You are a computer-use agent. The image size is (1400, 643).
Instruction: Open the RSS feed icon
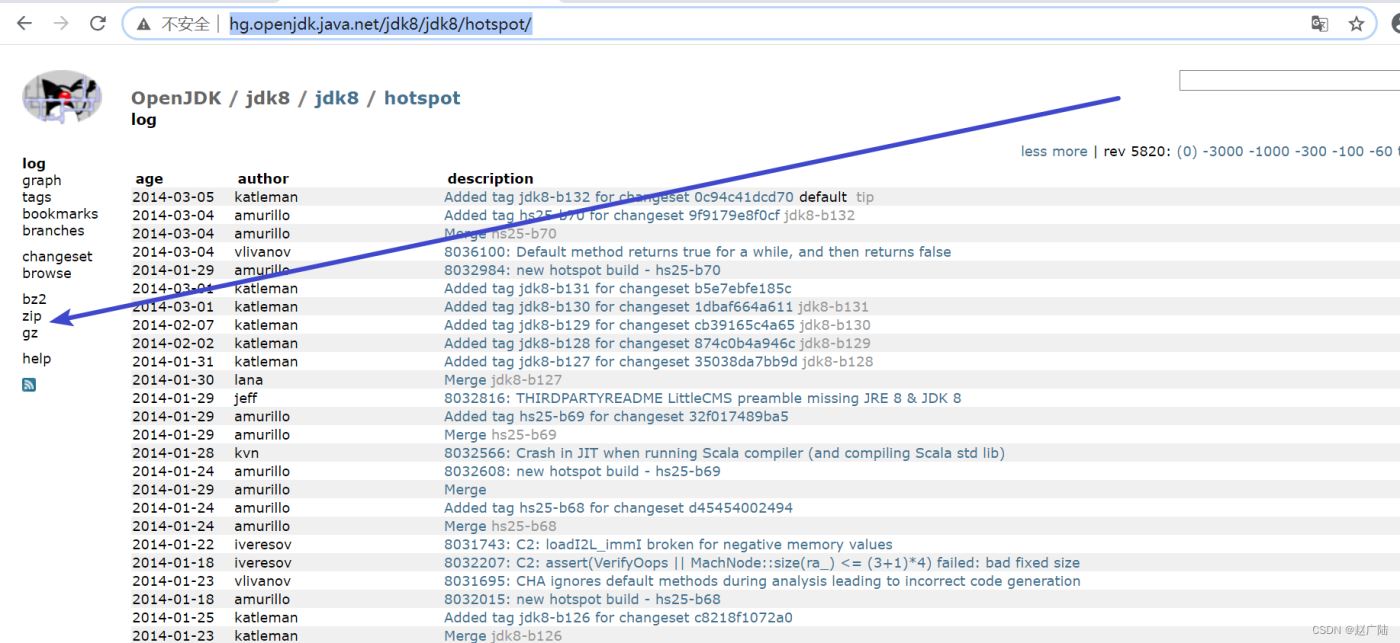pyautogui.click(x=29, y=385)
